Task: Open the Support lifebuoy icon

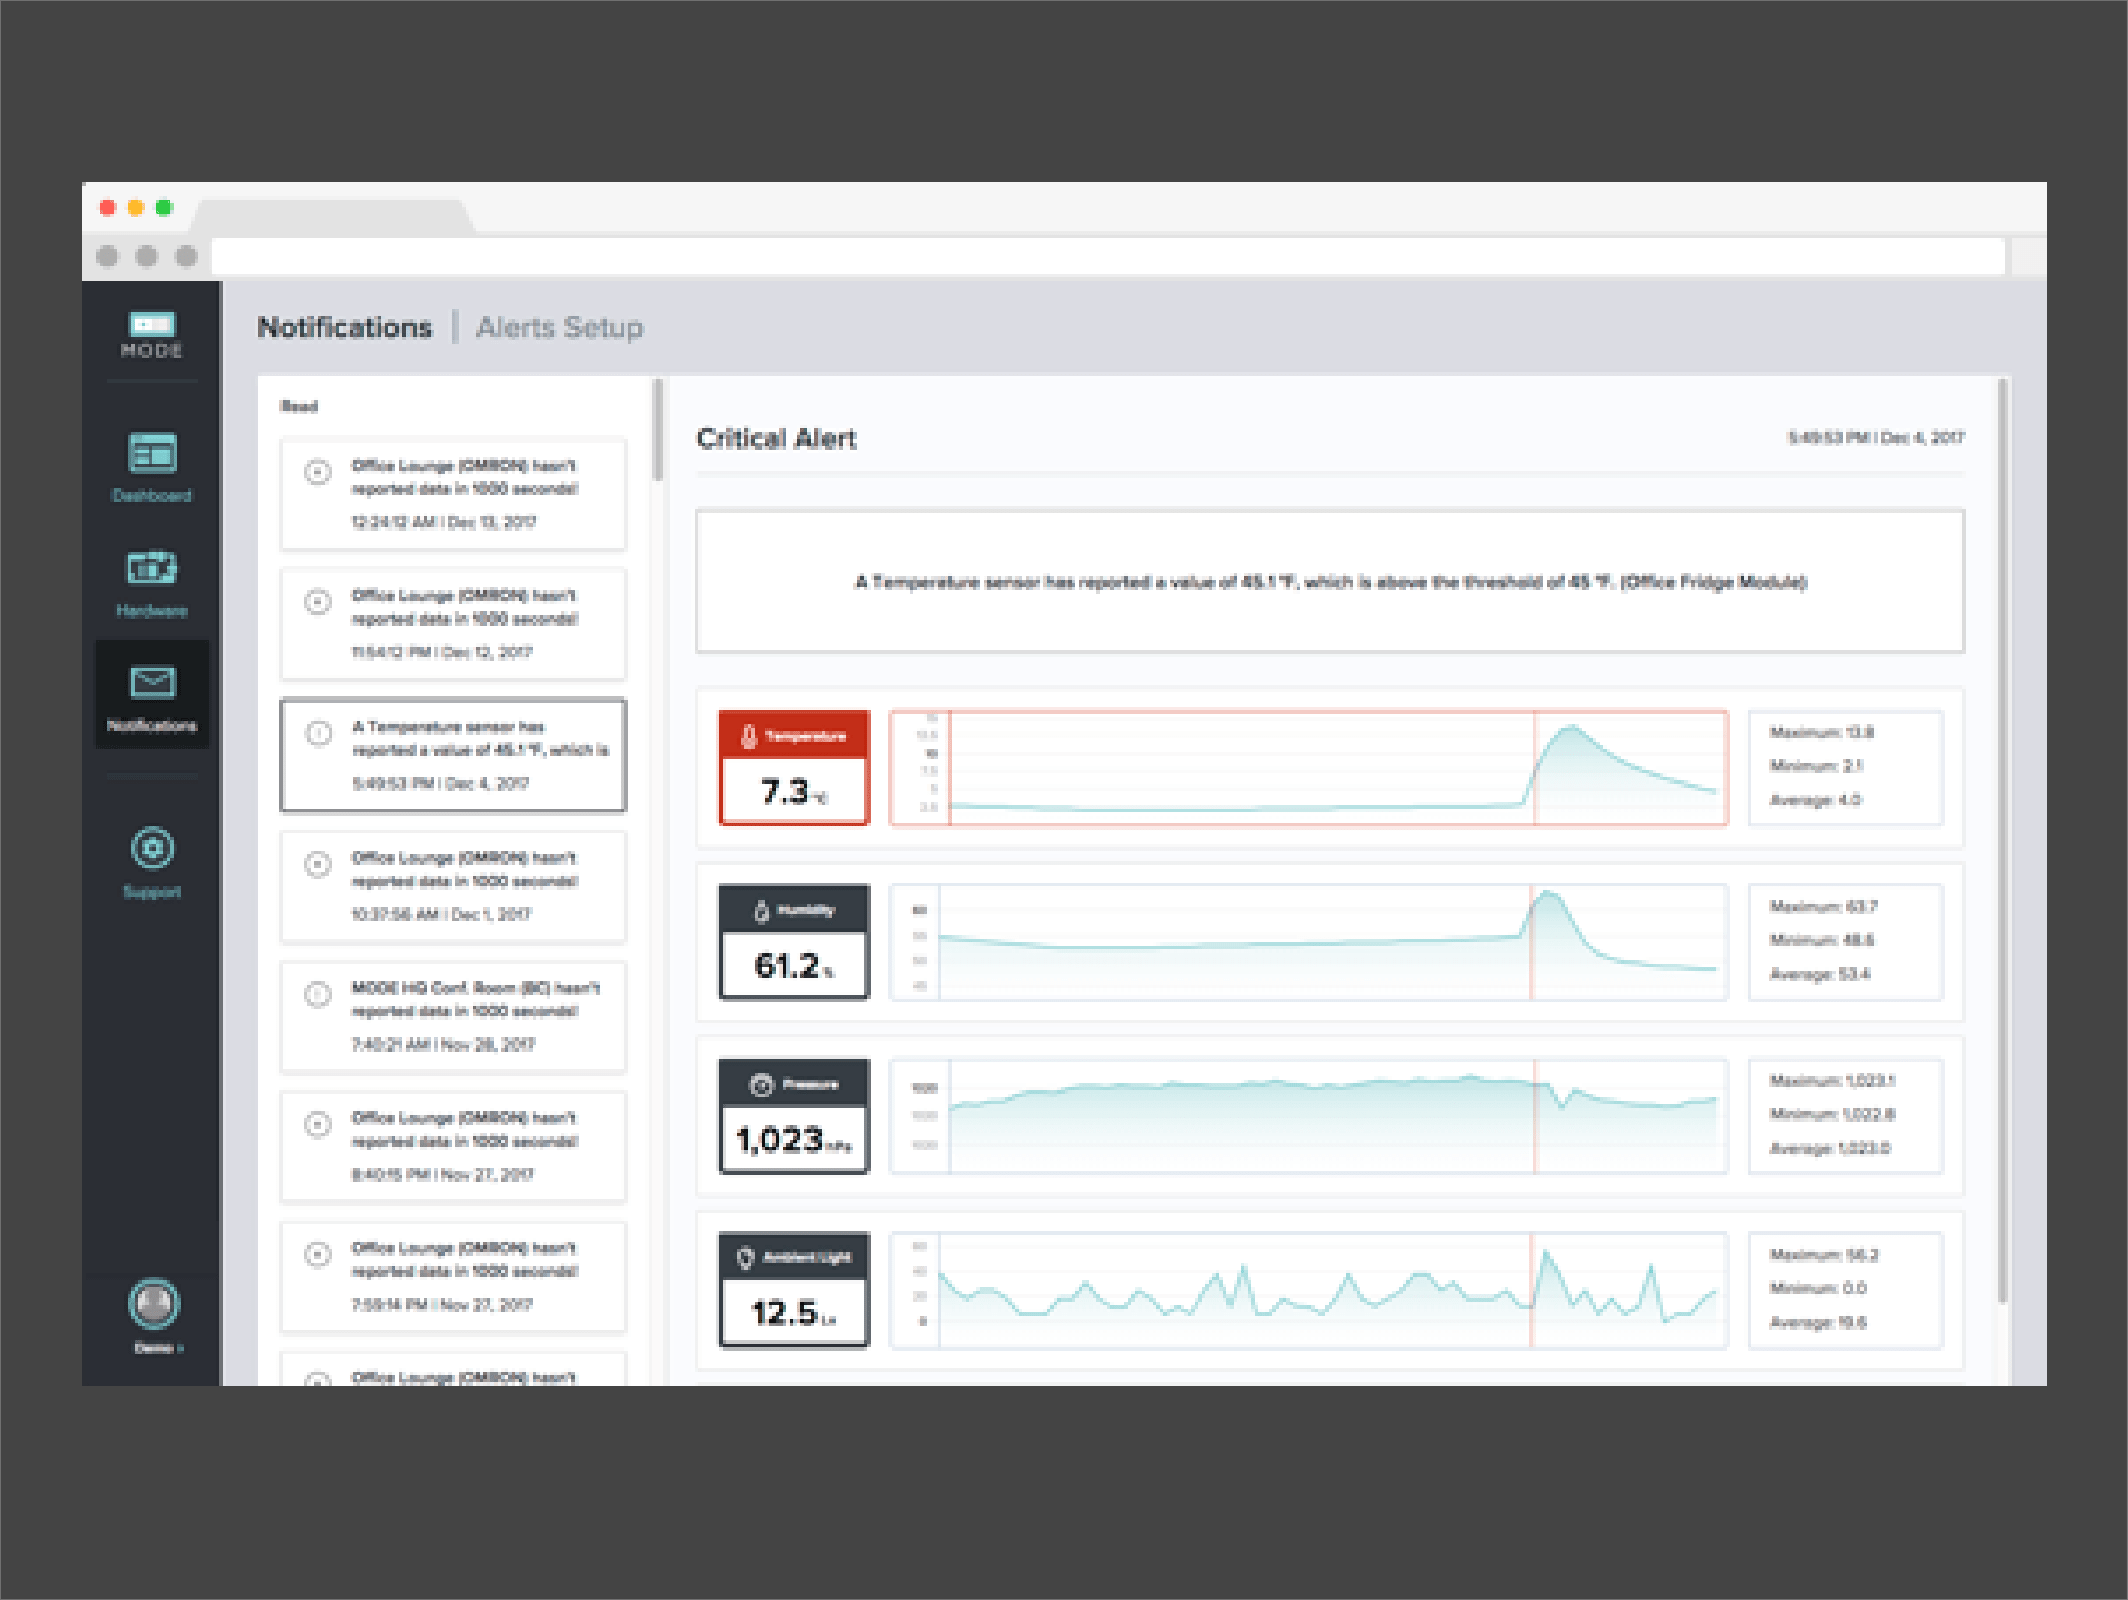Action: tap(152, 849)
